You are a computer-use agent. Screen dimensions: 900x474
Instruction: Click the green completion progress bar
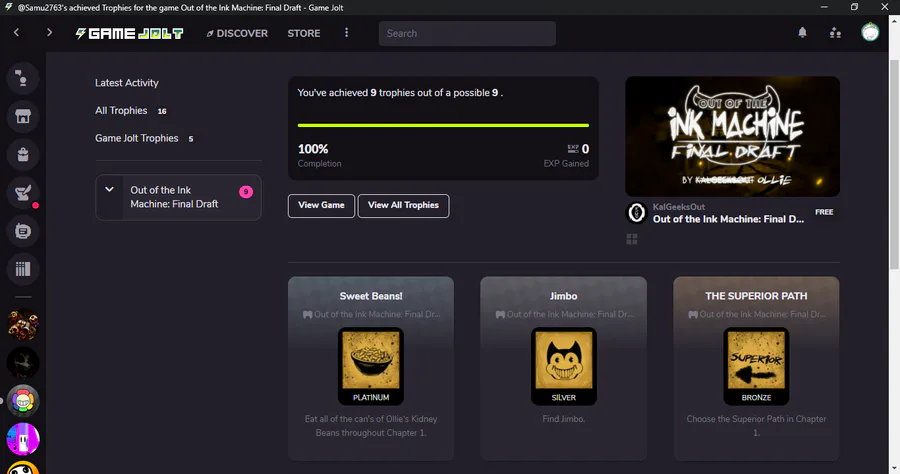(x=443, y=125)
